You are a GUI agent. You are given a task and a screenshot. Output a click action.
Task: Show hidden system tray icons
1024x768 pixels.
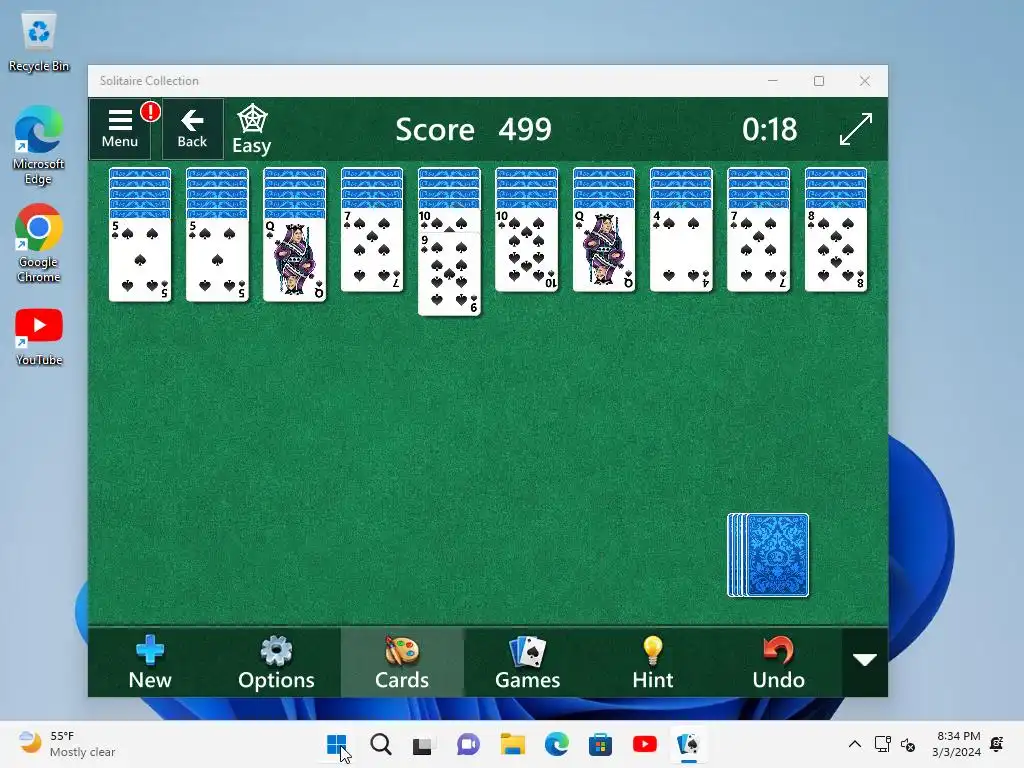pyautogui.click(x=854, y=744)
